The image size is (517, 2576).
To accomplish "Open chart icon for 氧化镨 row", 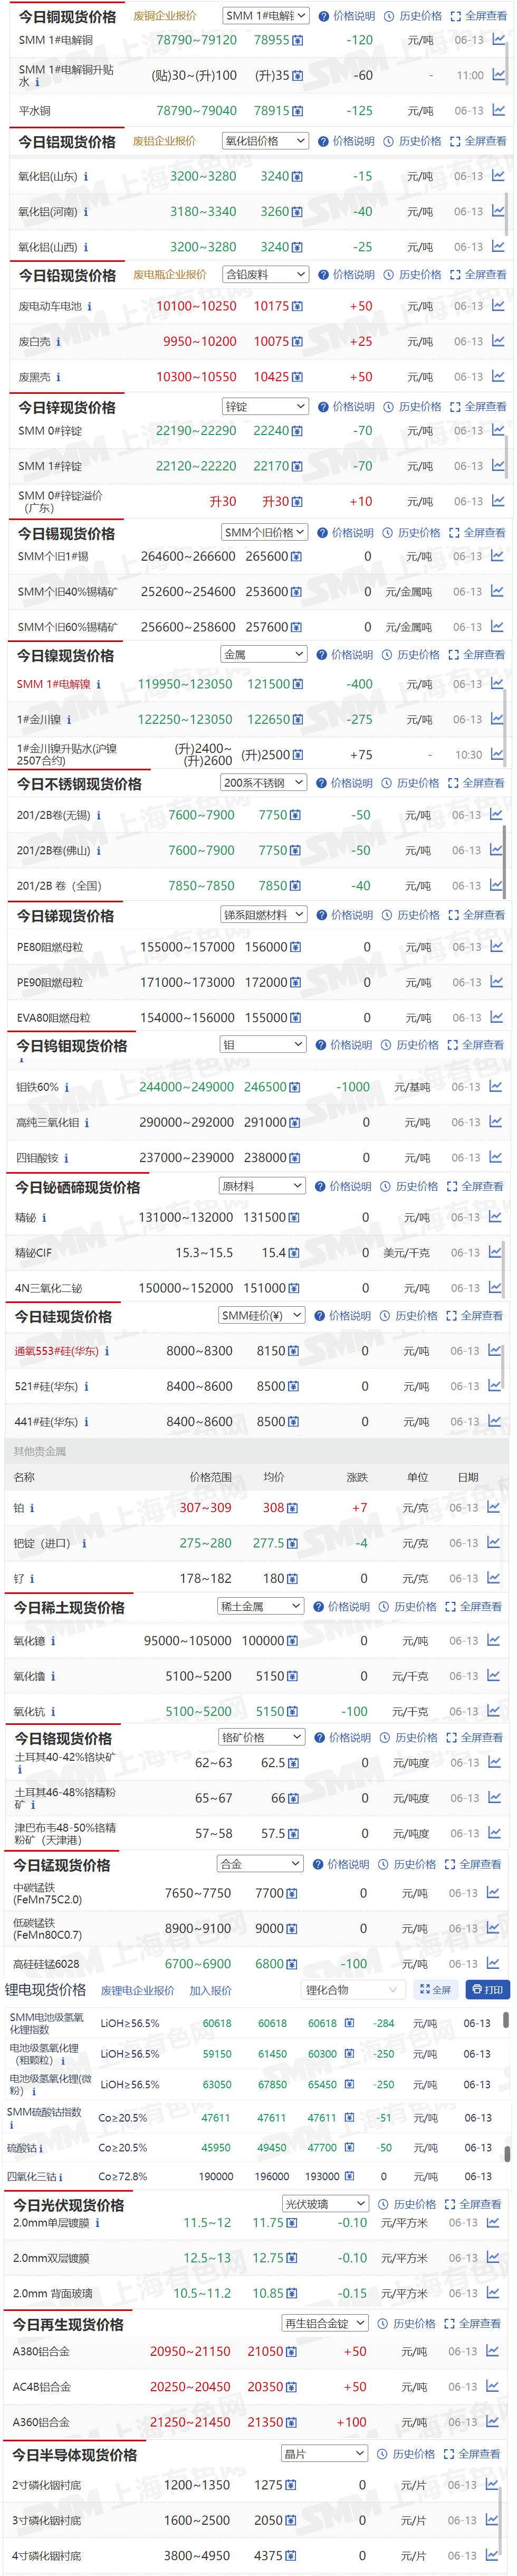I will 493,1641.
